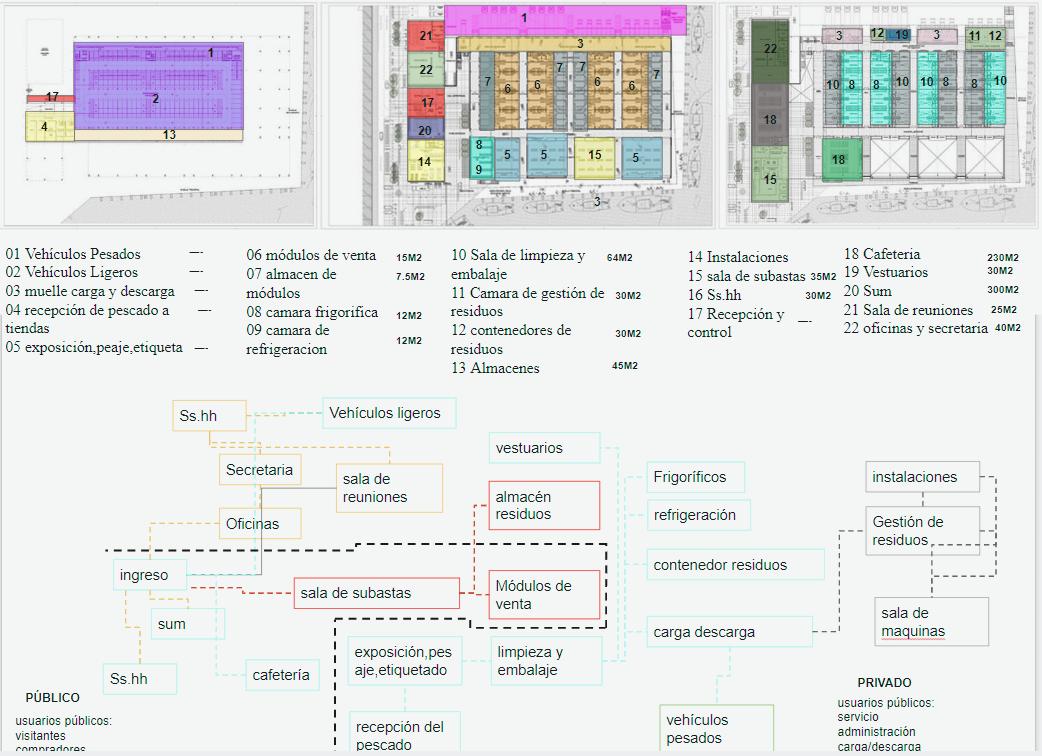Click the carga descarga box

(x=730, y=632)
